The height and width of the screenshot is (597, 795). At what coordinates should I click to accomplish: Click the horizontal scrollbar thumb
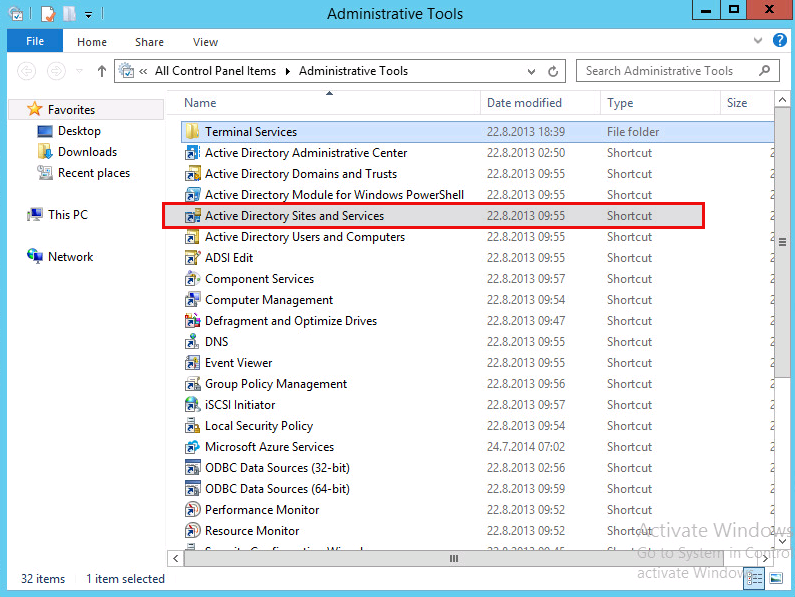tap(453, 558)
